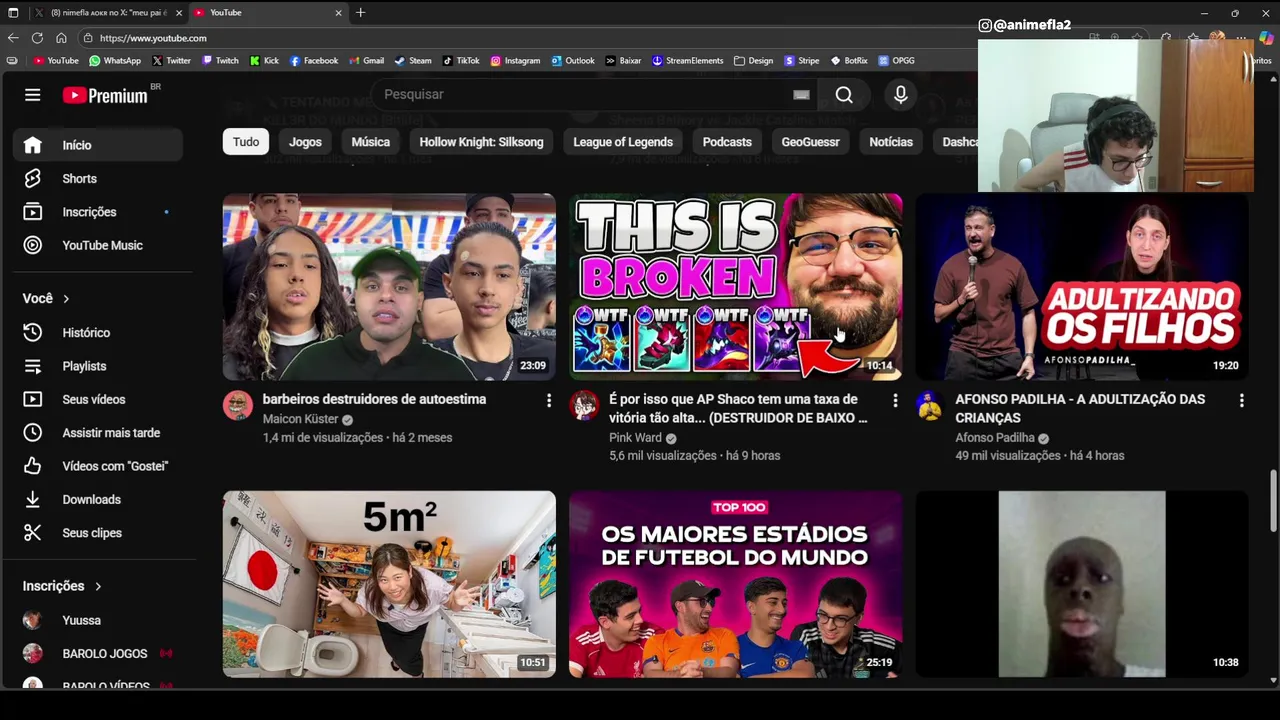Image resolution: width=1280 pixels, height=720 pixels.
Task: Open Twitch bookmark
Action: (220, 60)
